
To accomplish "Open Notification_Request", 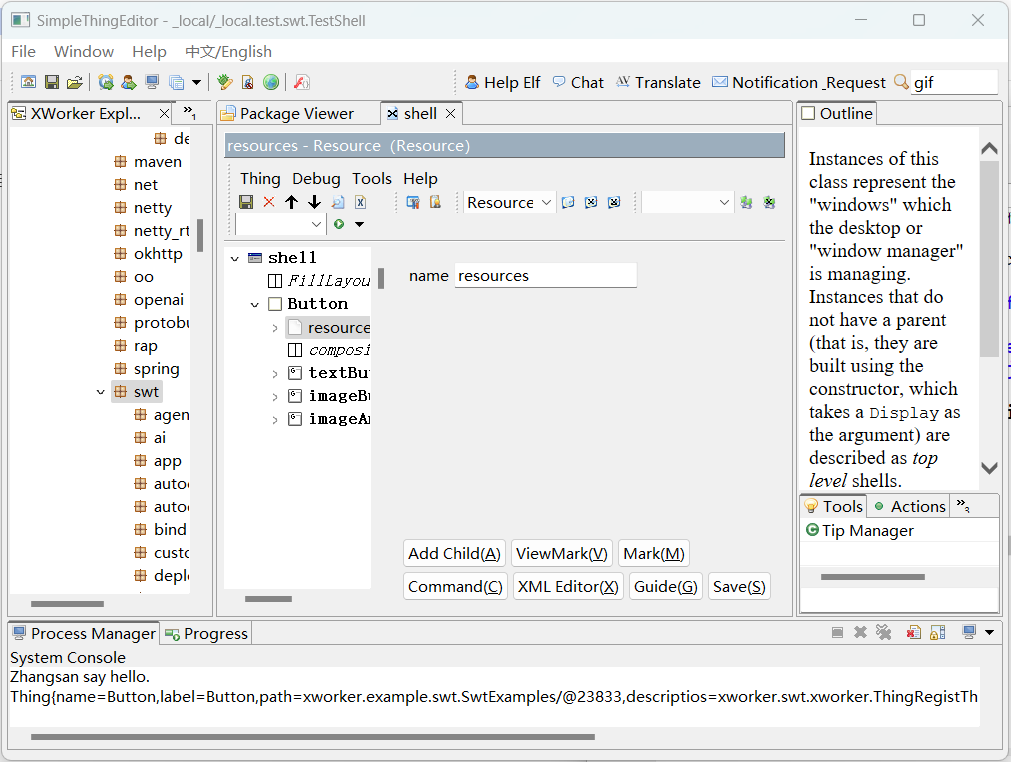I will pyautogui.click(x=798, y=83).
